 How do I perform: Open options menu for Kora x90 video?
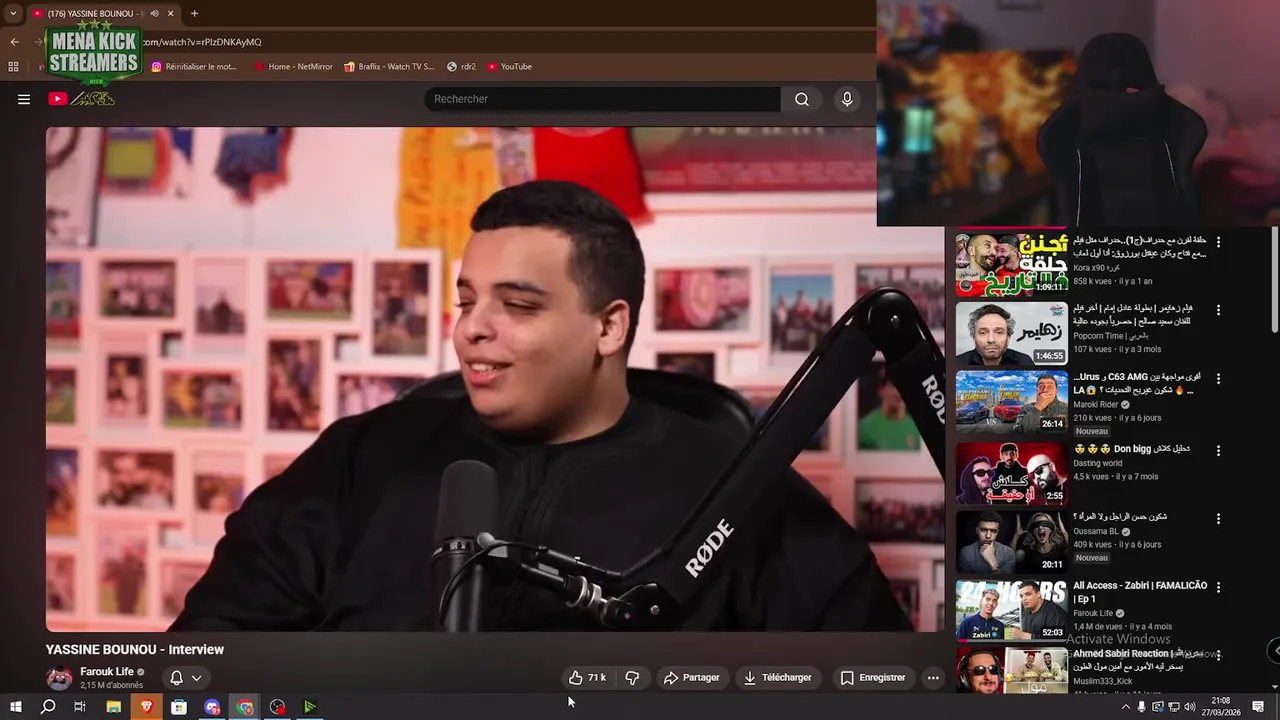(1218, 242)
